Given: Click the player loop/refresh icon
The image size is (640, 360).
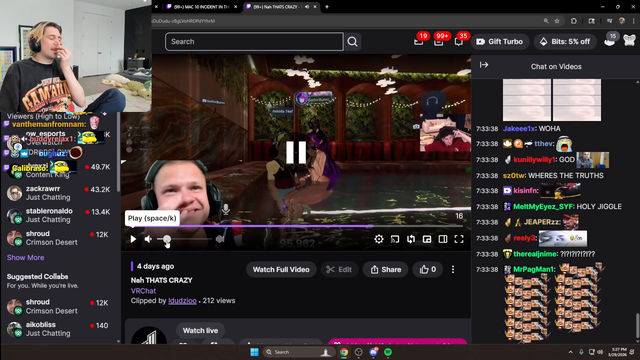Looking at the screenshot, I should pos(411,239).
